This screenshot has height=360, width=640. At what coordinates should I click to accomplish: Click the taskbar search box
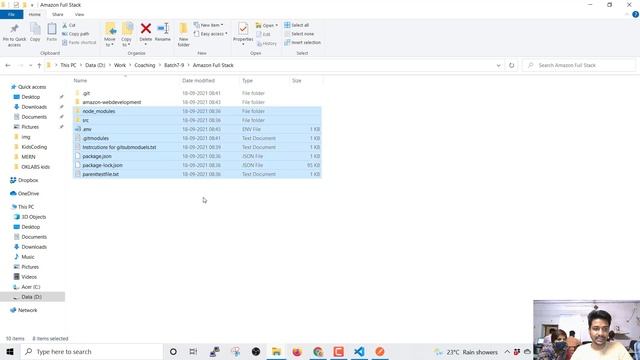point(91,351)
